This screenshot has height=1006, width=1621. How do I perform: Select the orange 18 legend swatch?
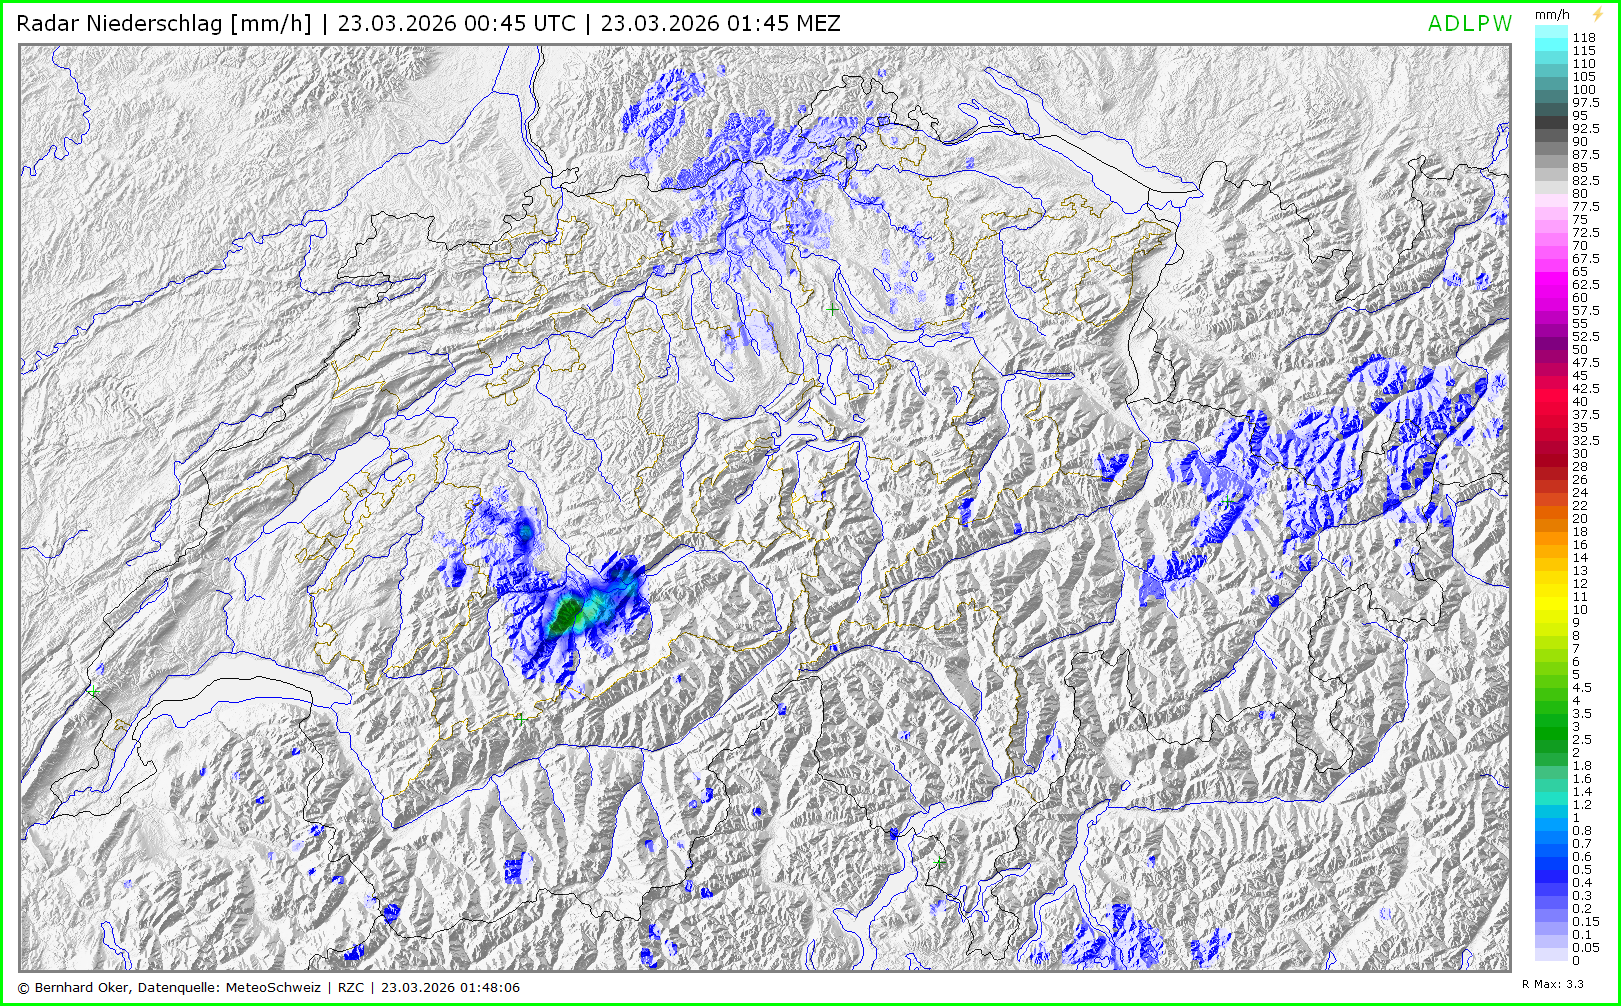(1552, 532)
